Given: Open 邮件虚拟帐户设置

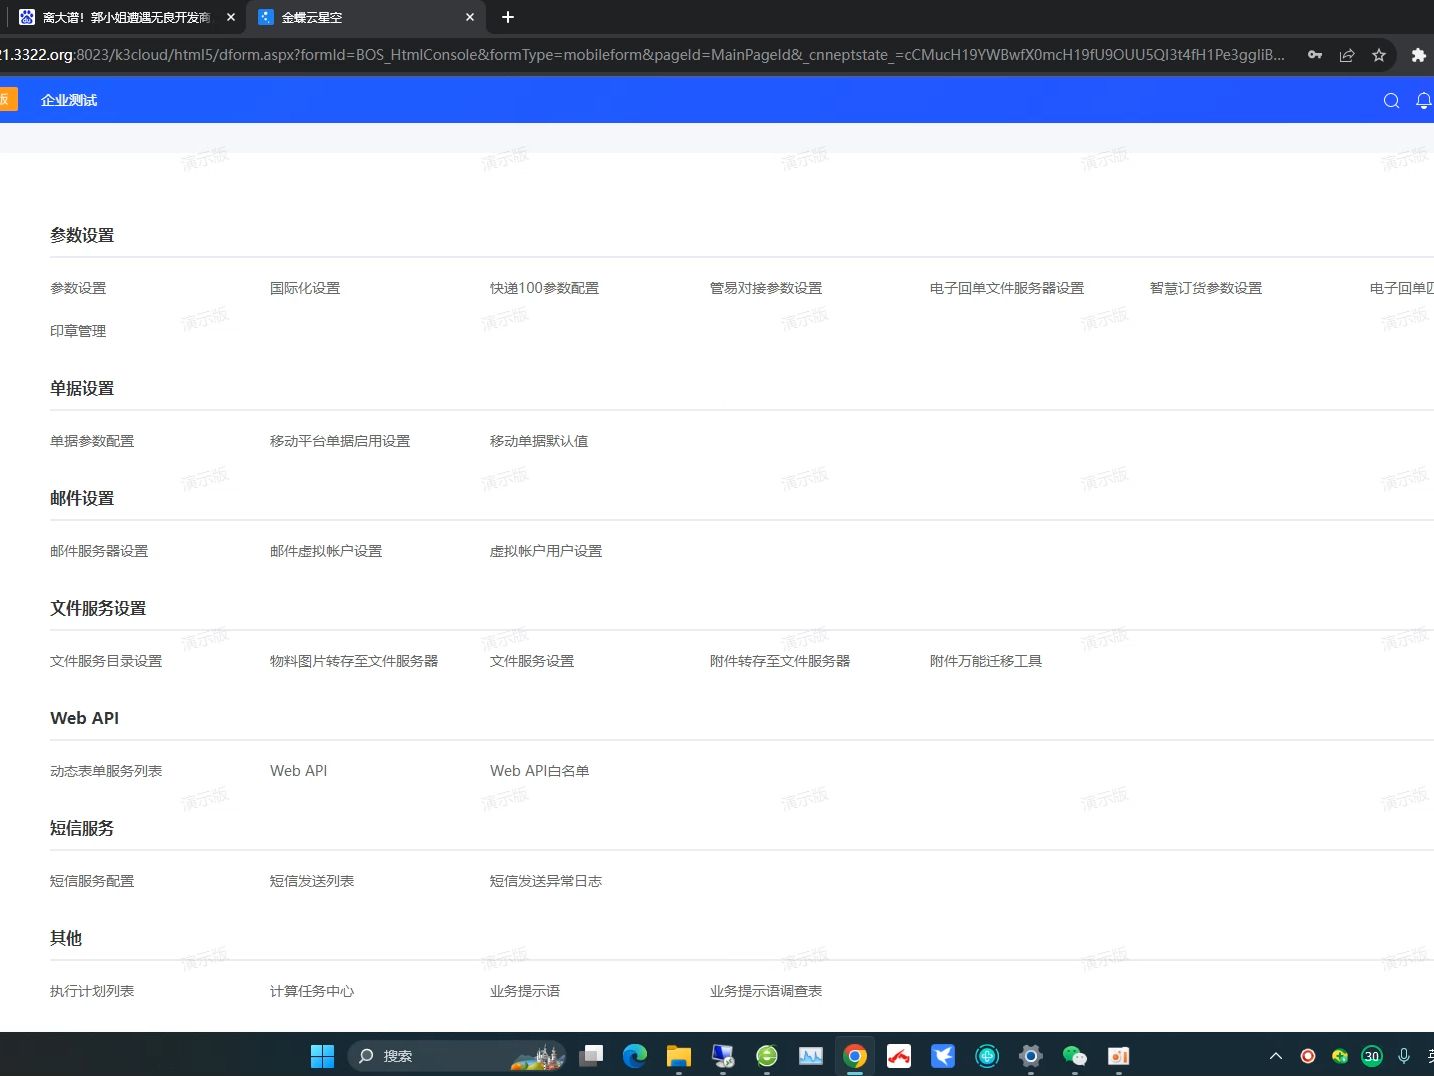Looking at the screenshot, I should point(326,551).
